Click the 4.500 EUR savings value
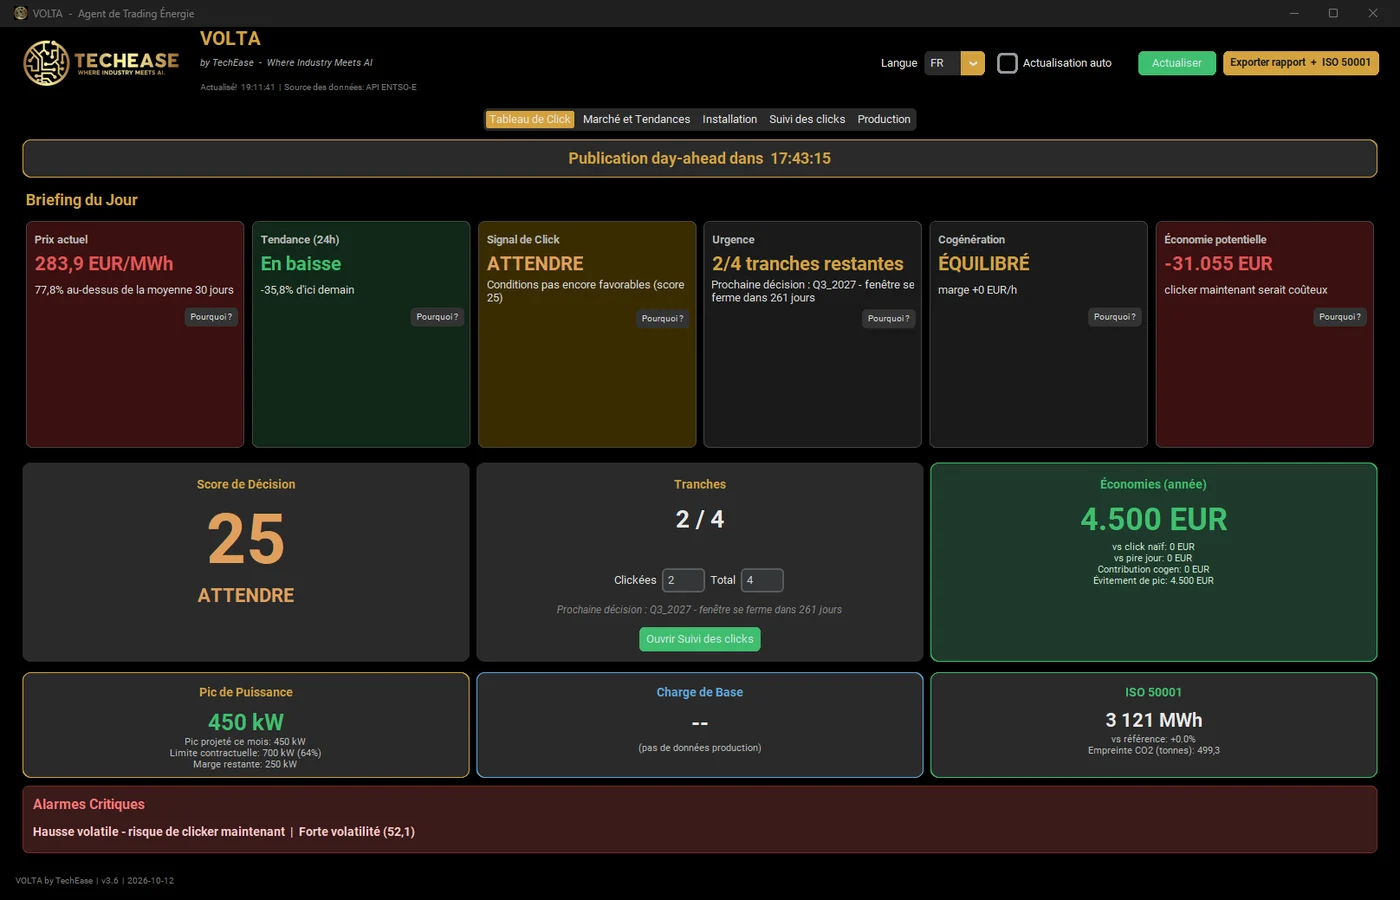The image size is (1400, 900). [x=1153, y=519]
